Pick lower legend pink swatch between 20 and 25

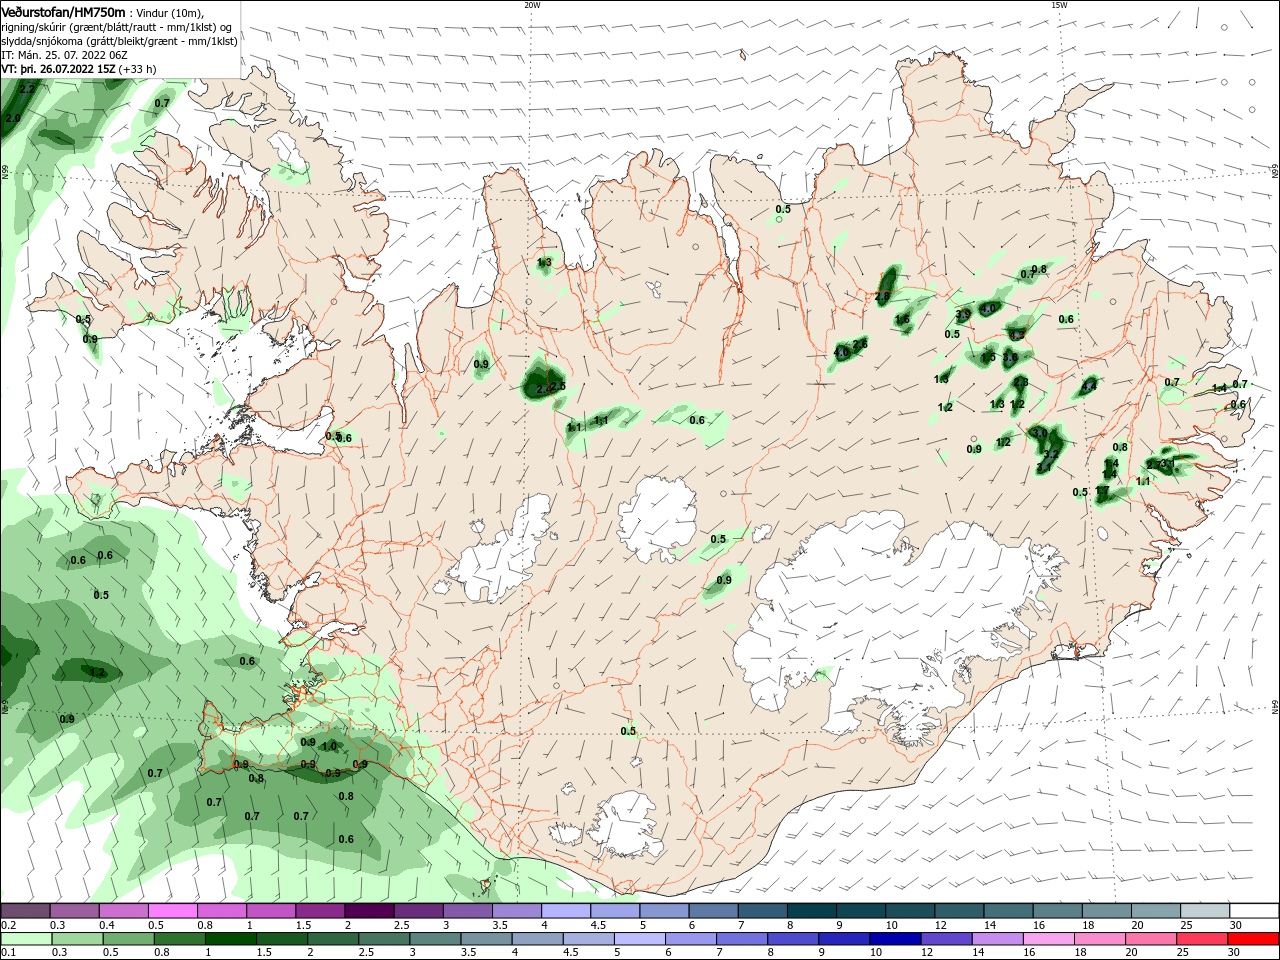pyautogui.click(x=1150, y=939)
